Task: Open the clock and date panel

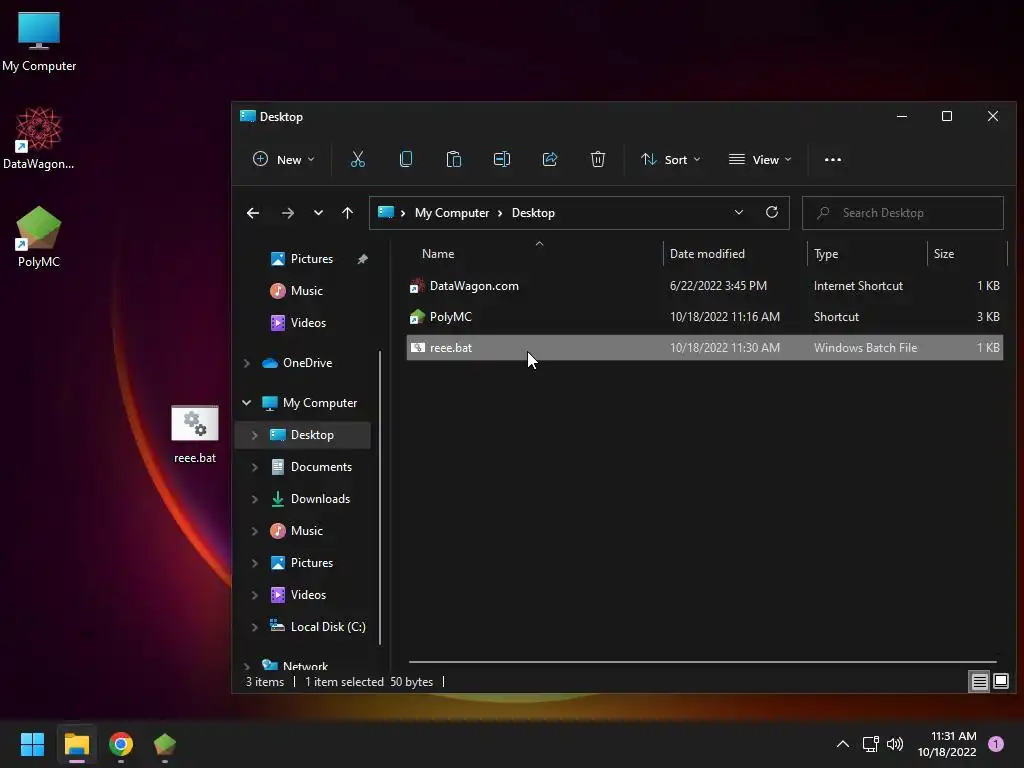Action: 947,744
